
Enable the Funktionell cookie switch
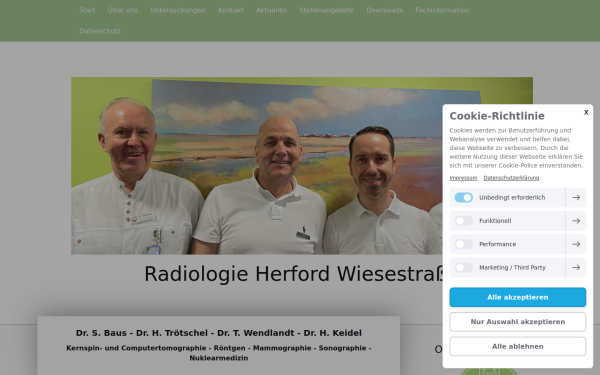click(463, 221)
